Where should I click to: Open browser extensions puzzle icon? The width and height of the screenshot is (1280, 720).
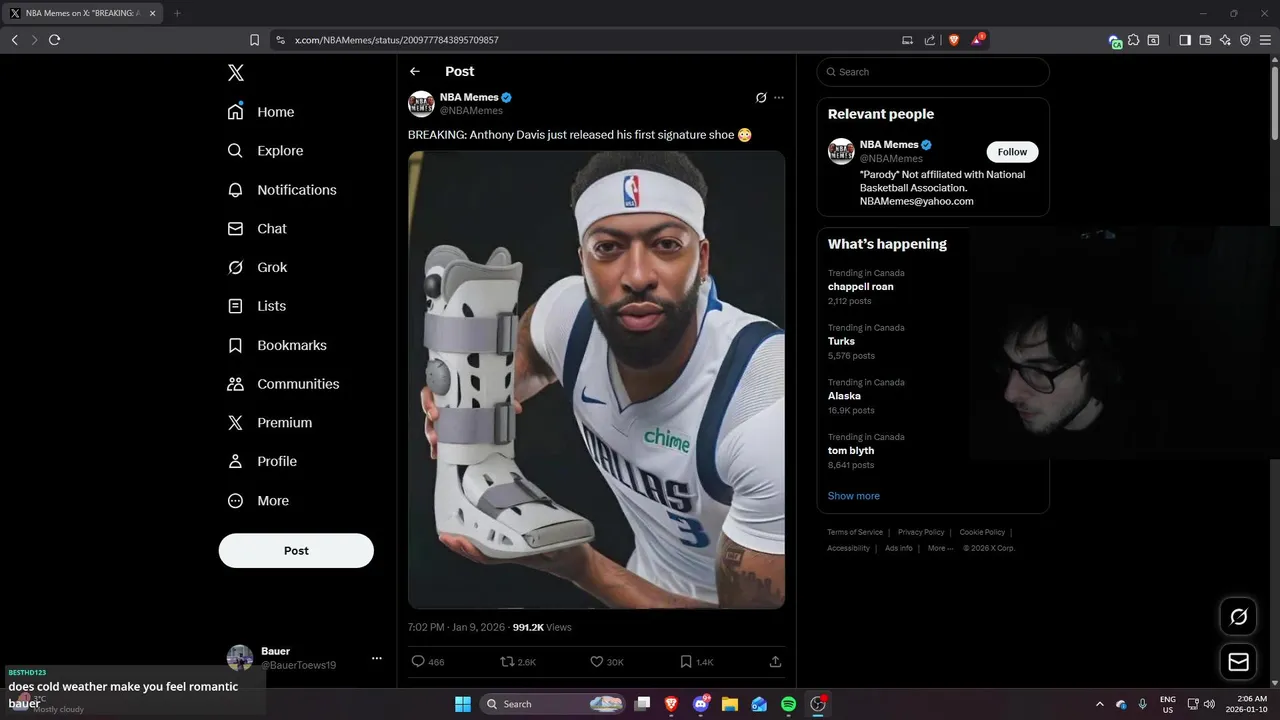pyautogui.click(x=1133, y=40)
